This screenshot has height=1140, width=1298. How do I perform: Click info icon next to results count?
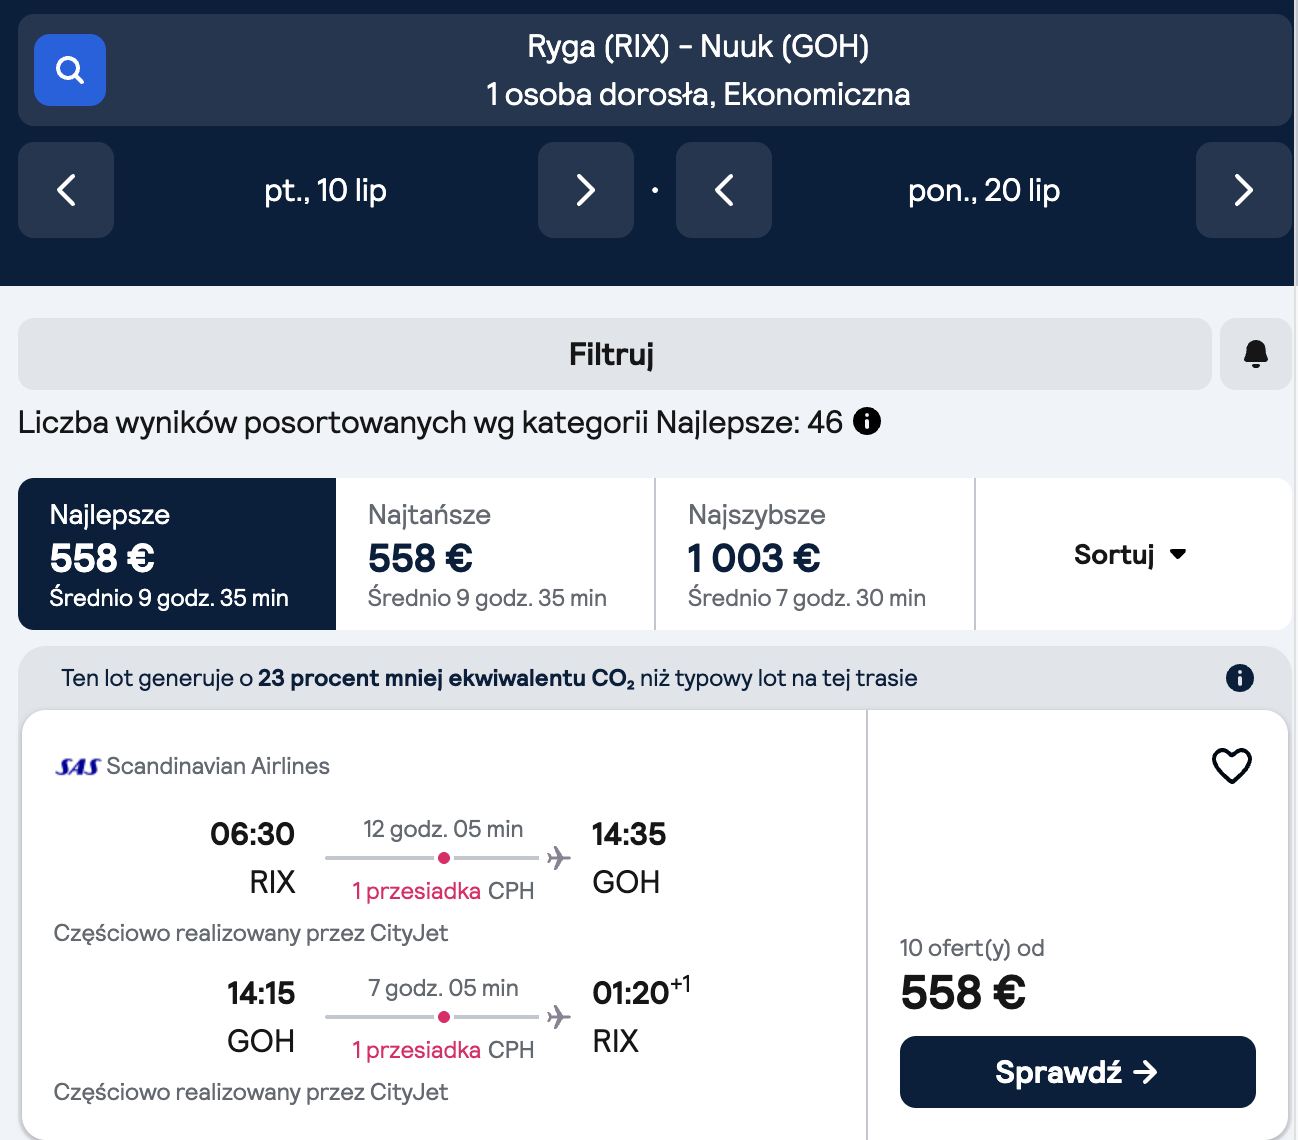tap(867, 422)
